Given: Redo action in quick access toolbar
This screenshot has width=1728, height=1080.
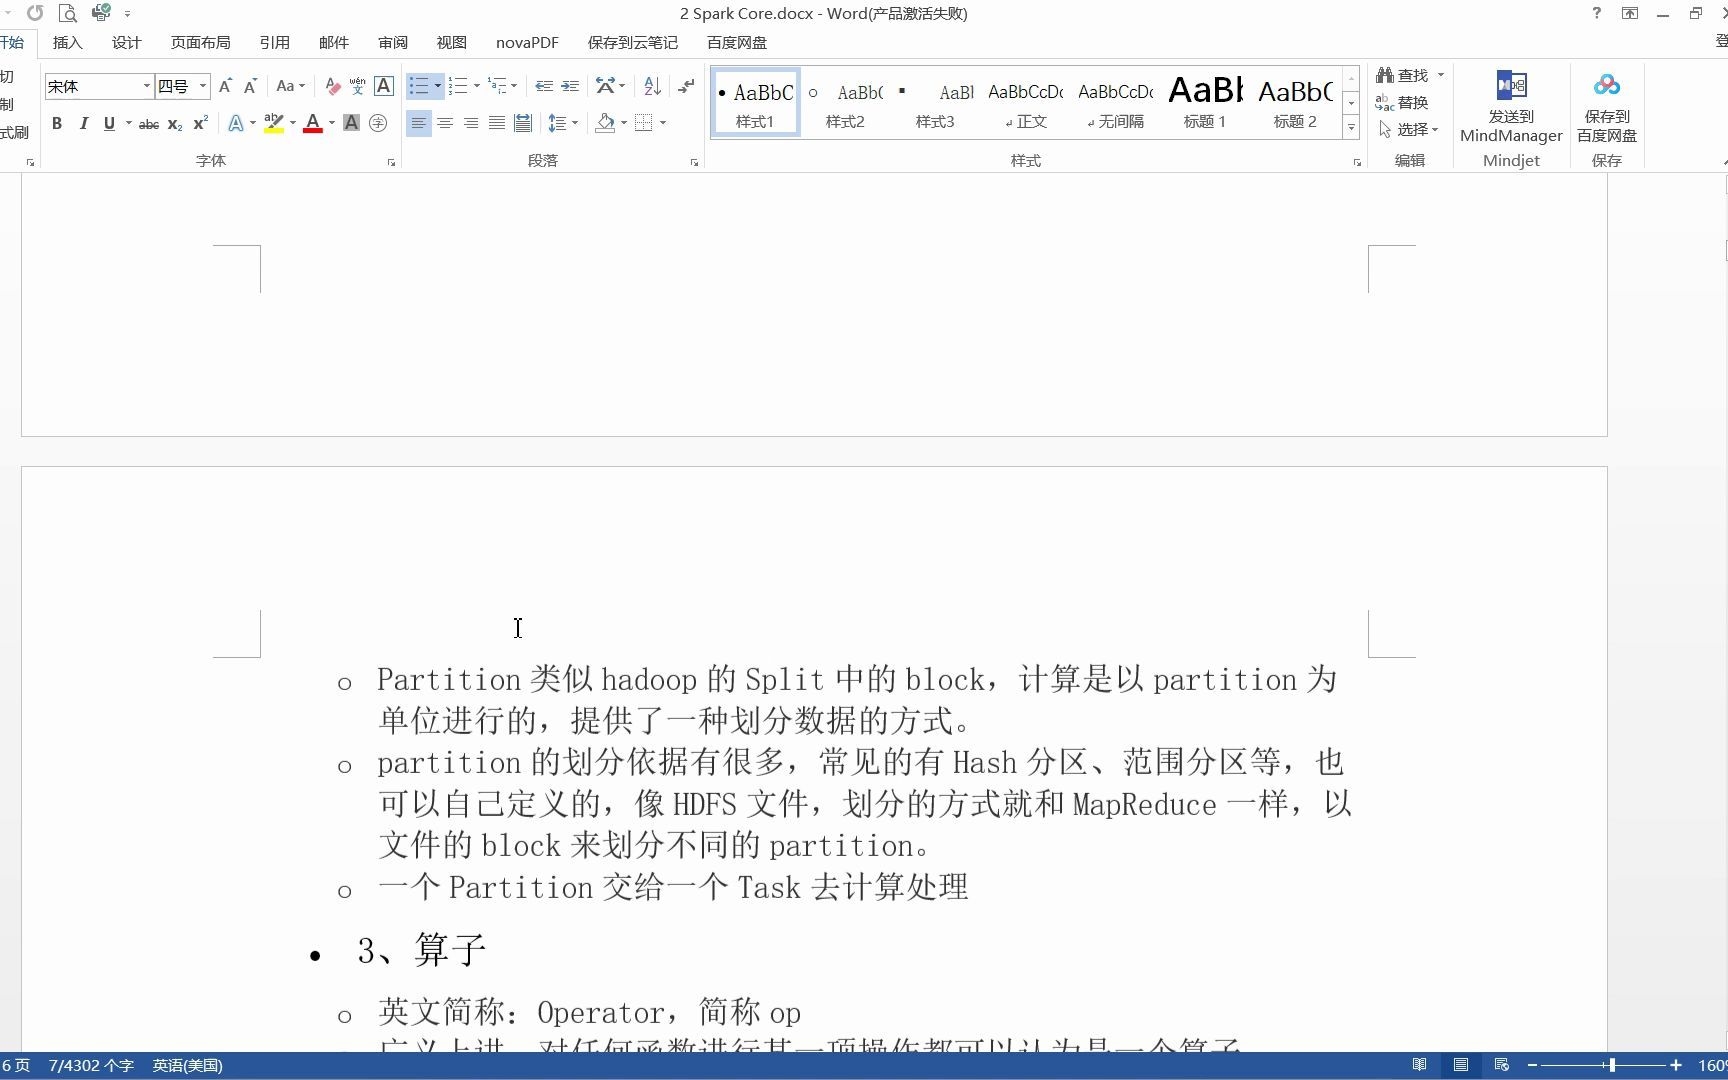Looking at the screenshot, I should click(x=35, y=13).
